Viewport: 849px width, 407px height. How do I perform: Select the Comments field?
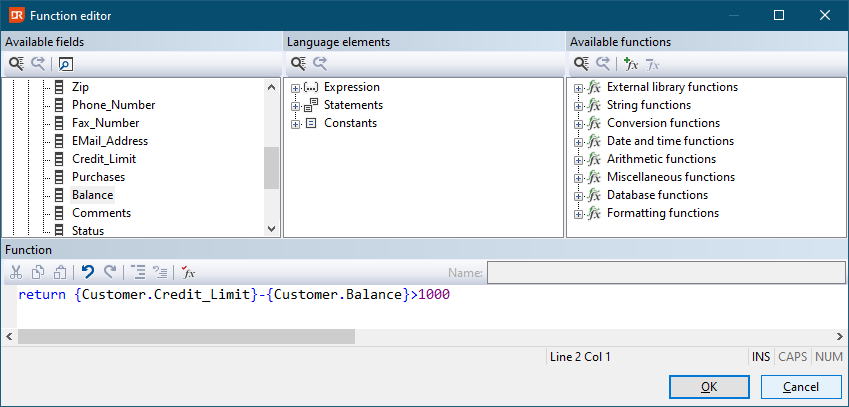102,213
